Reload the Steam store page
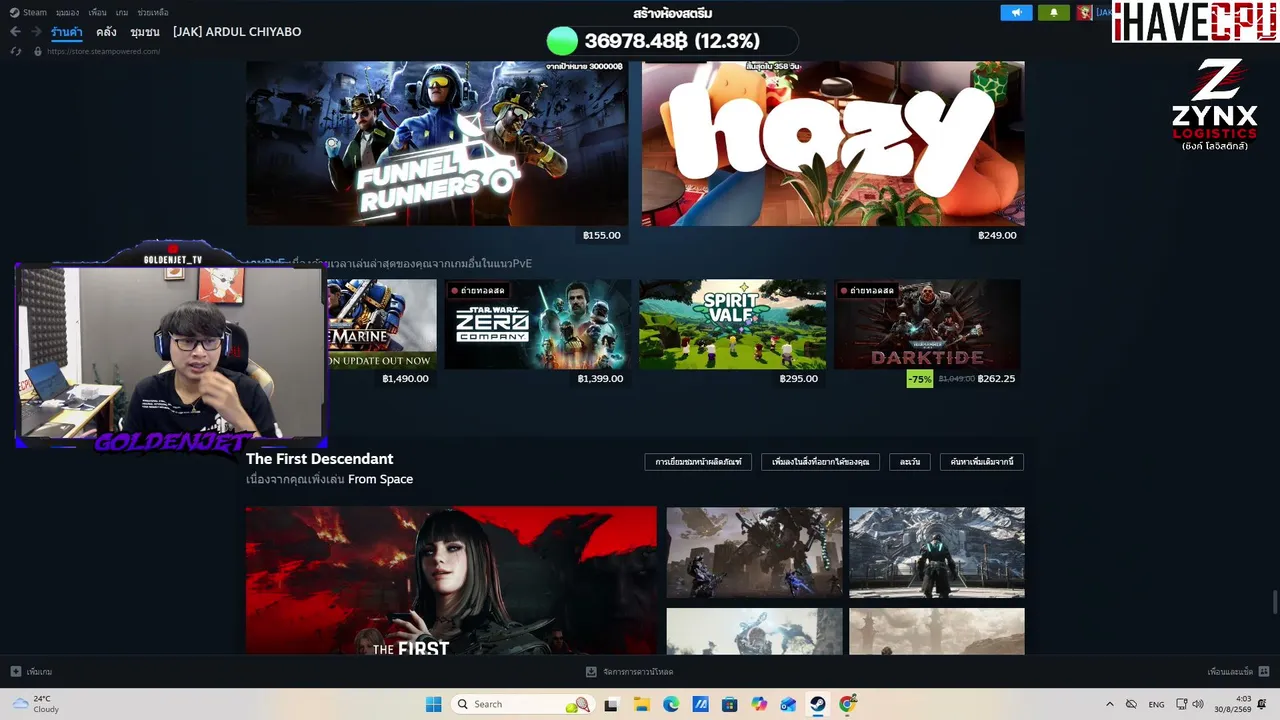1280x720 pixels. pyautogui.click(x=15, y=51)
